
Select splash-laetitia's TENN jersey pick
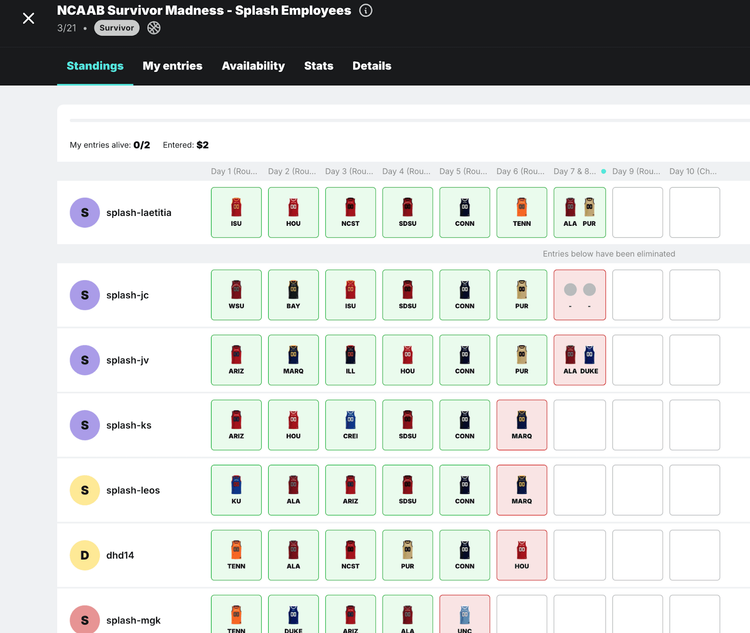(x=522, y=213)
